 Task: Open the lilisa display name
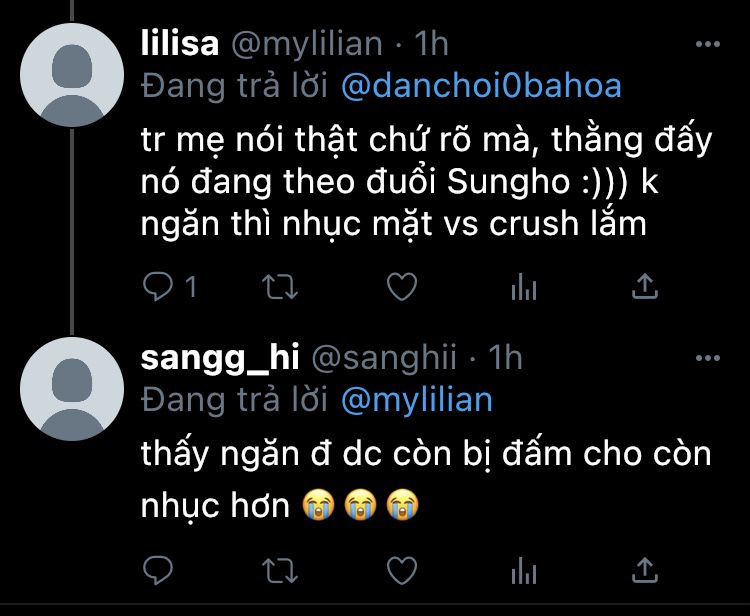(180, 44)
